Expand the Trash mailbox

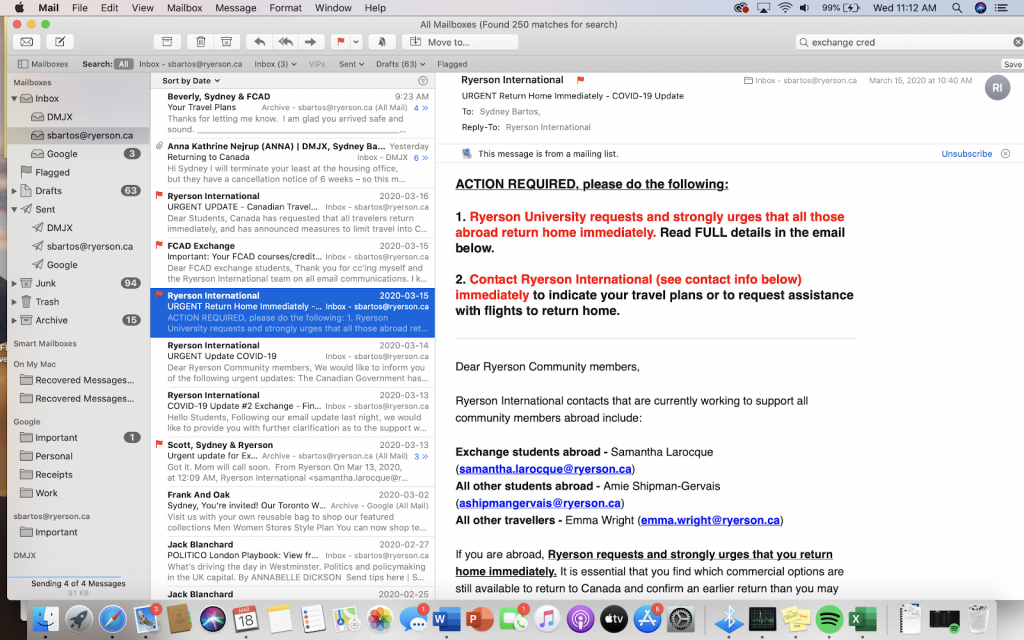pyautogui.click(x=14, y=302)
